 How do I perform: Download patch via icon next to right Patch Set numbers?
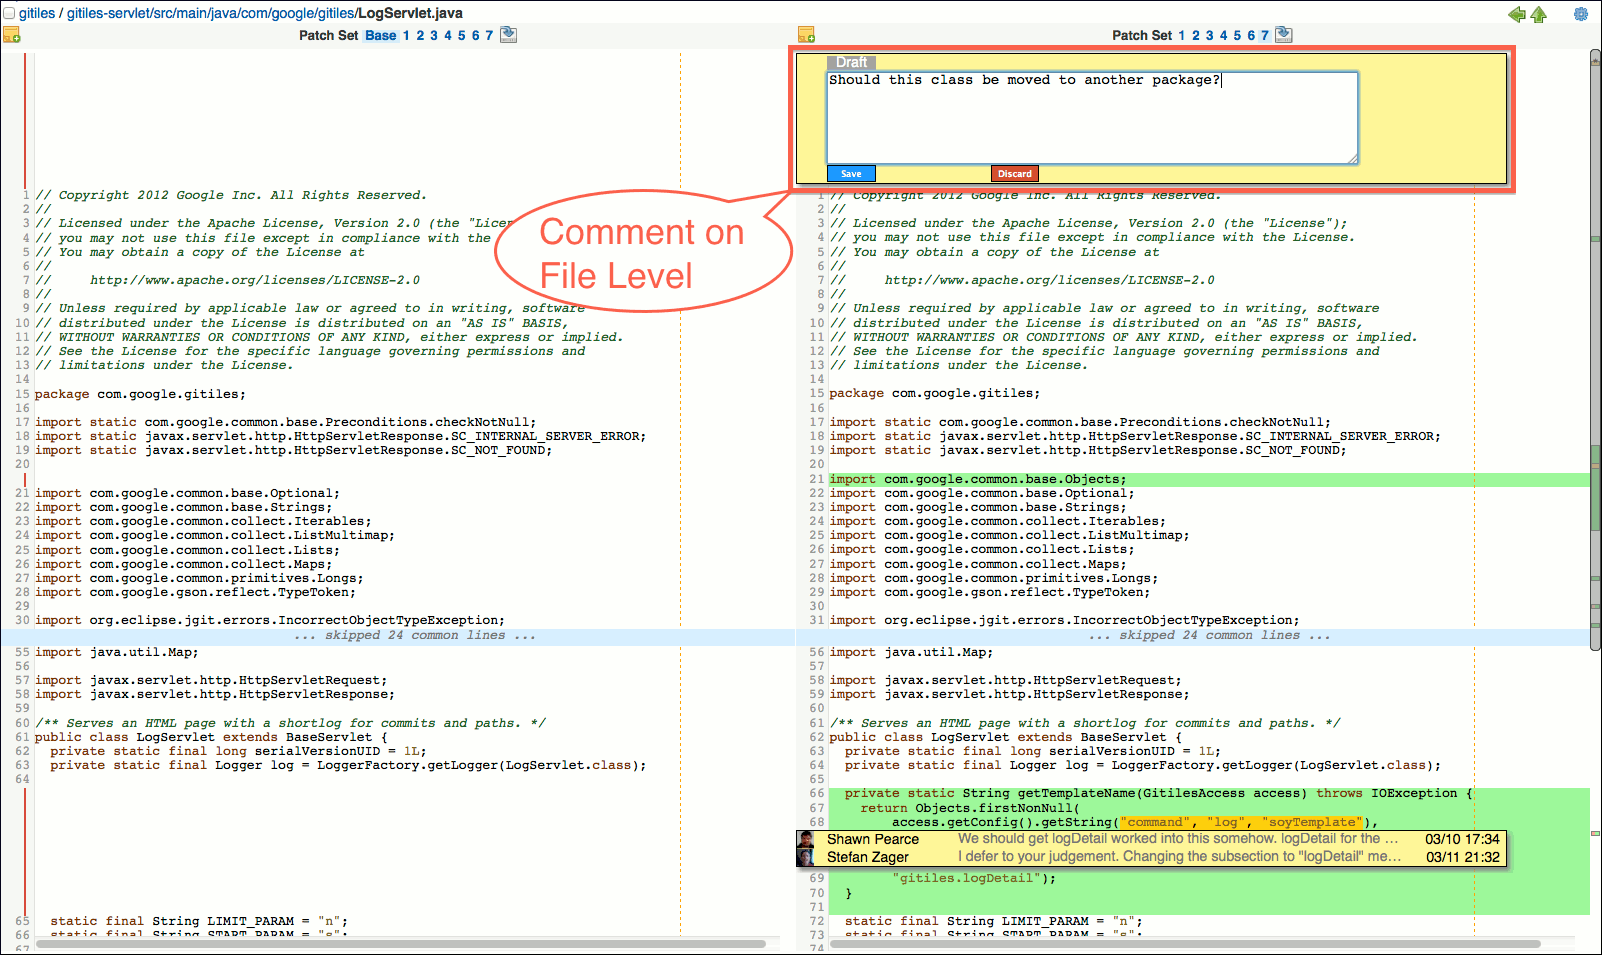pyautogui.click(x=1284, y=33)
